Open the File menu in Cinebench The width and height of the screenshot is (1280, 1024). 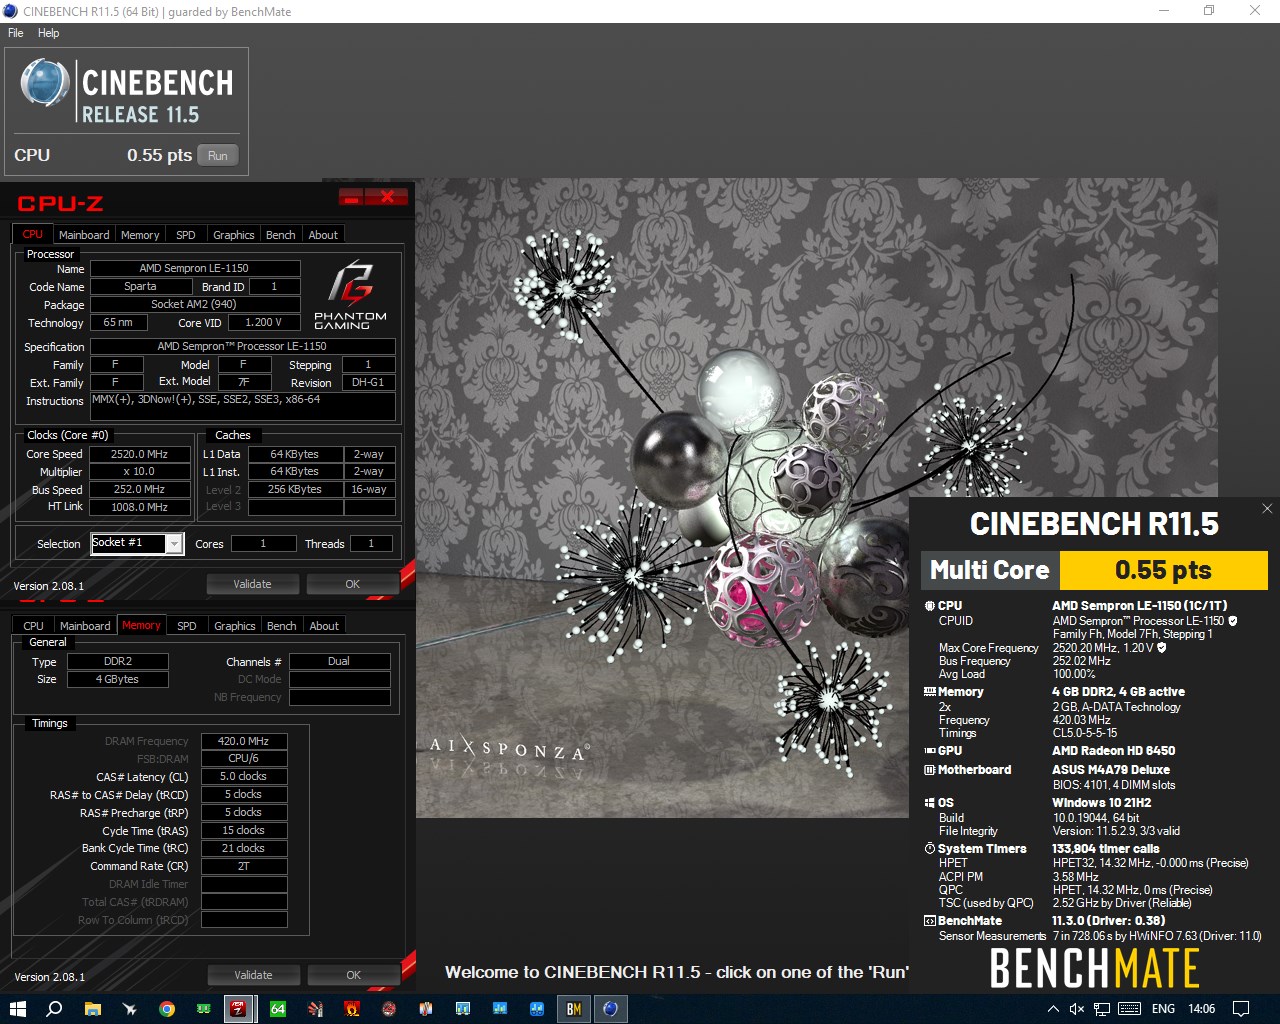coord(16,33)
